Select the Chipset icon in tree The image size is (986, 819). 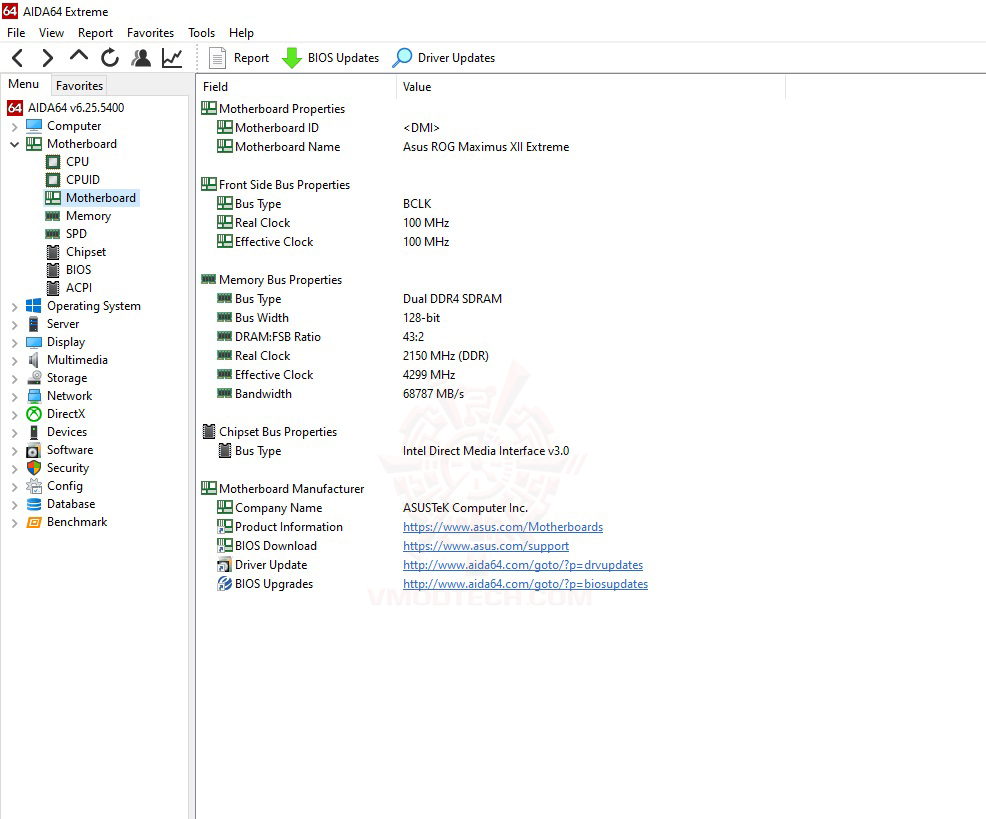tap(53, 252)
